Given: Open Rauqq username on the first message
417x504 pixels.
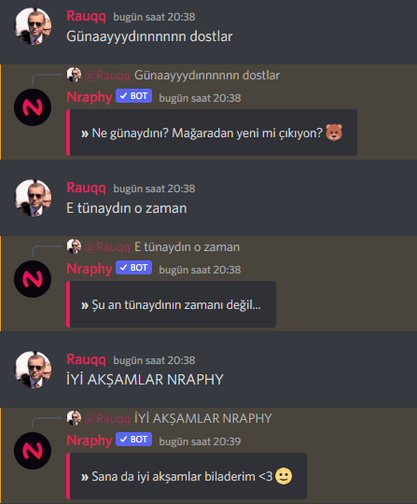Looking at the screenshot, I should (86, 16).
